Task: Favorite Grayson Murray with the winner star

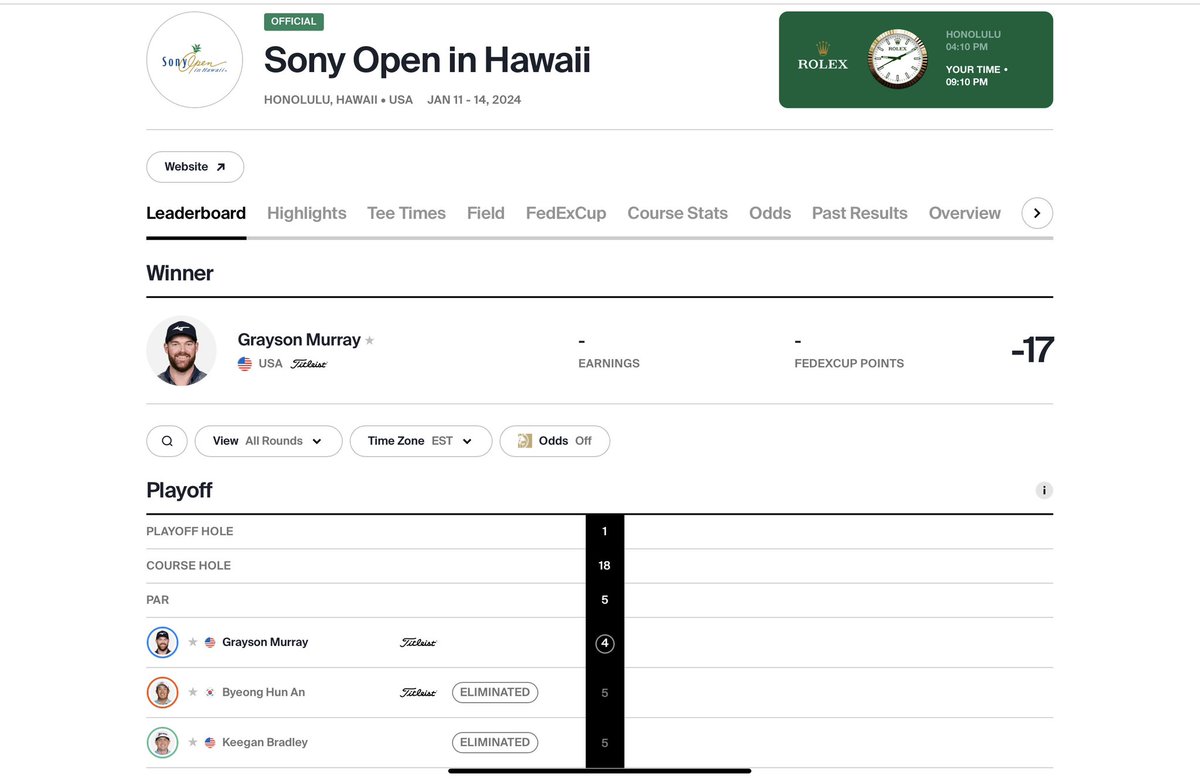Action: tap(369, 341)
